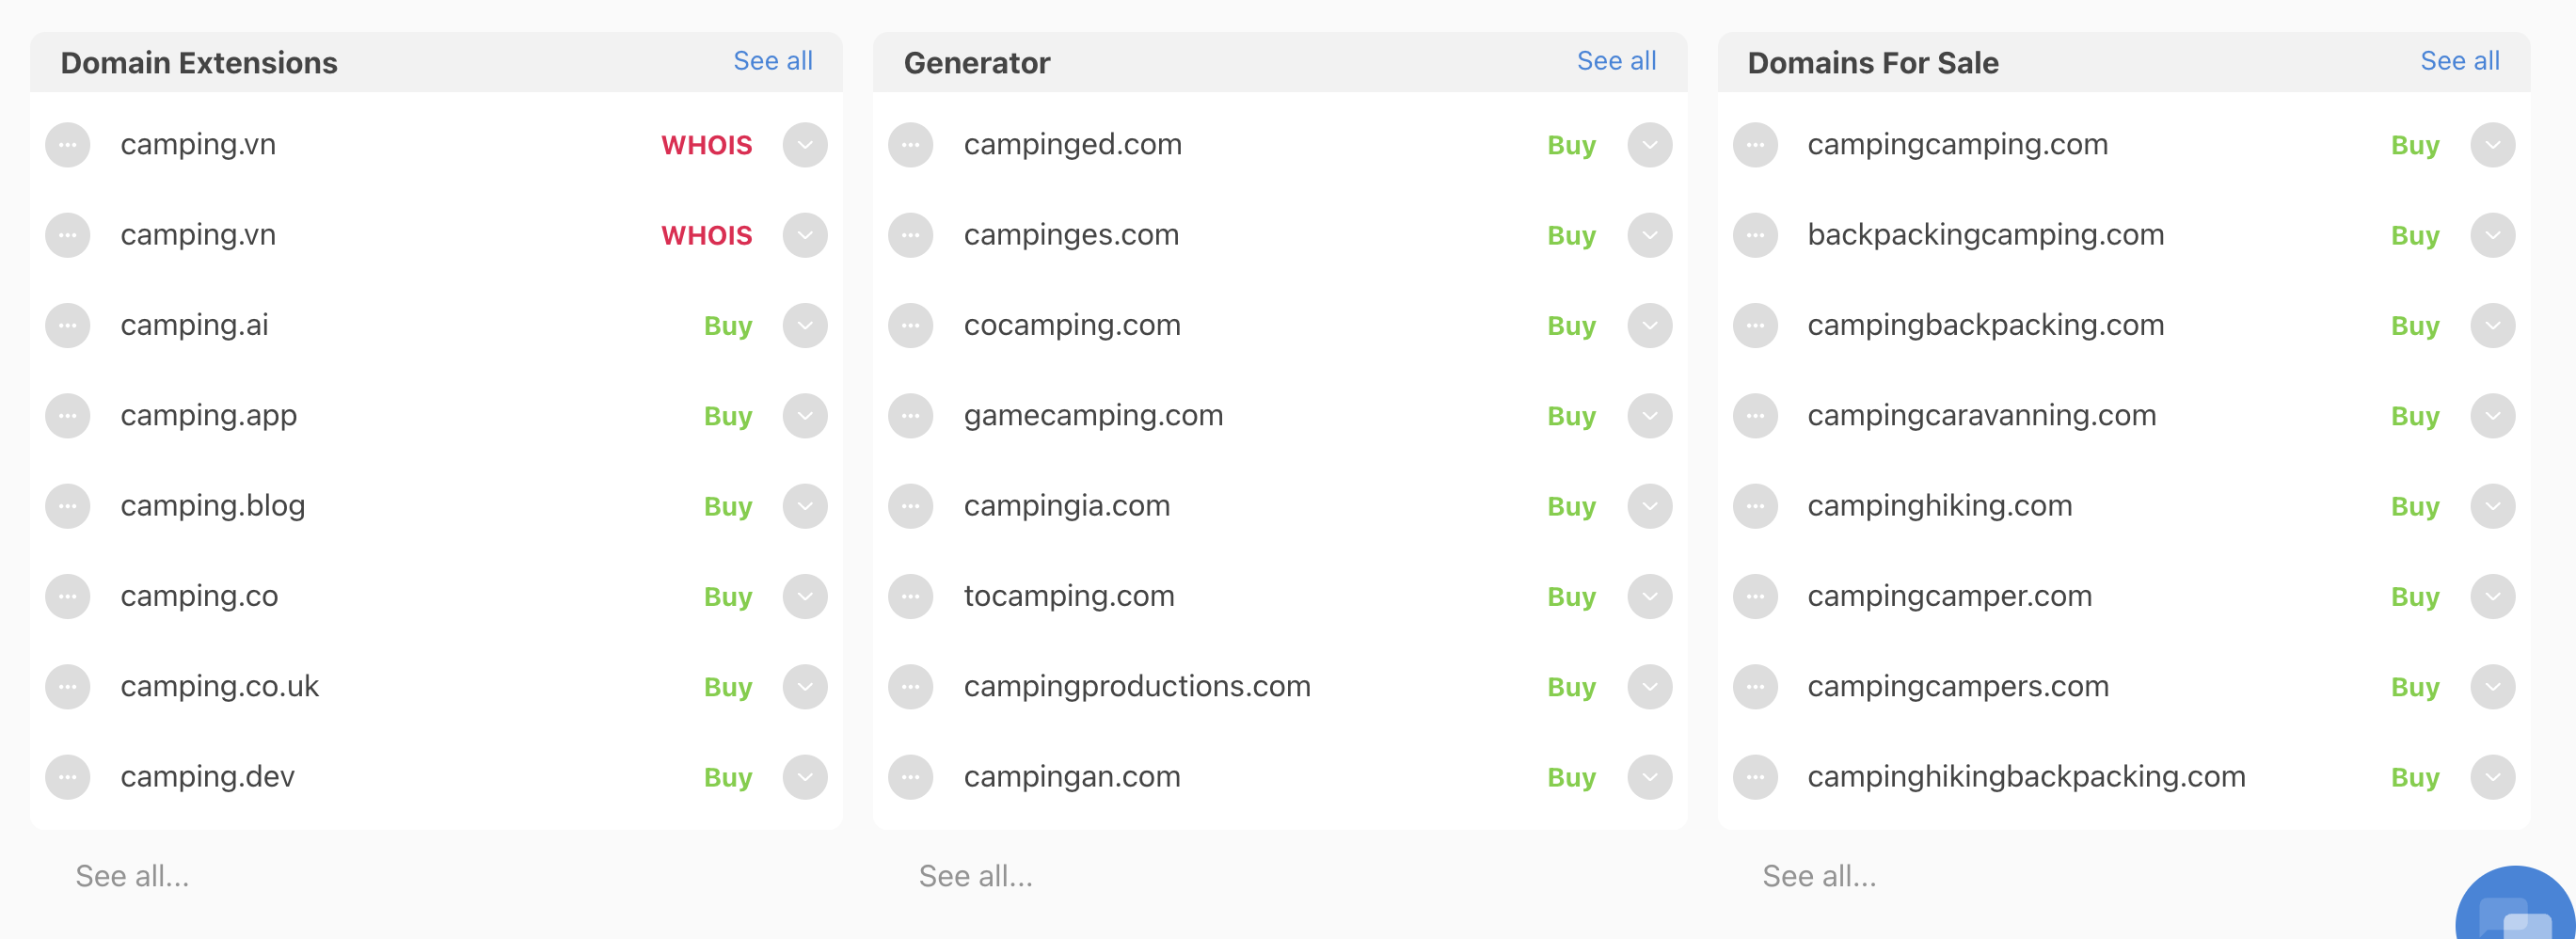Click See all... below the Generator list
2576x939 pixels.
pyautogui.click(x=976, y=876)
